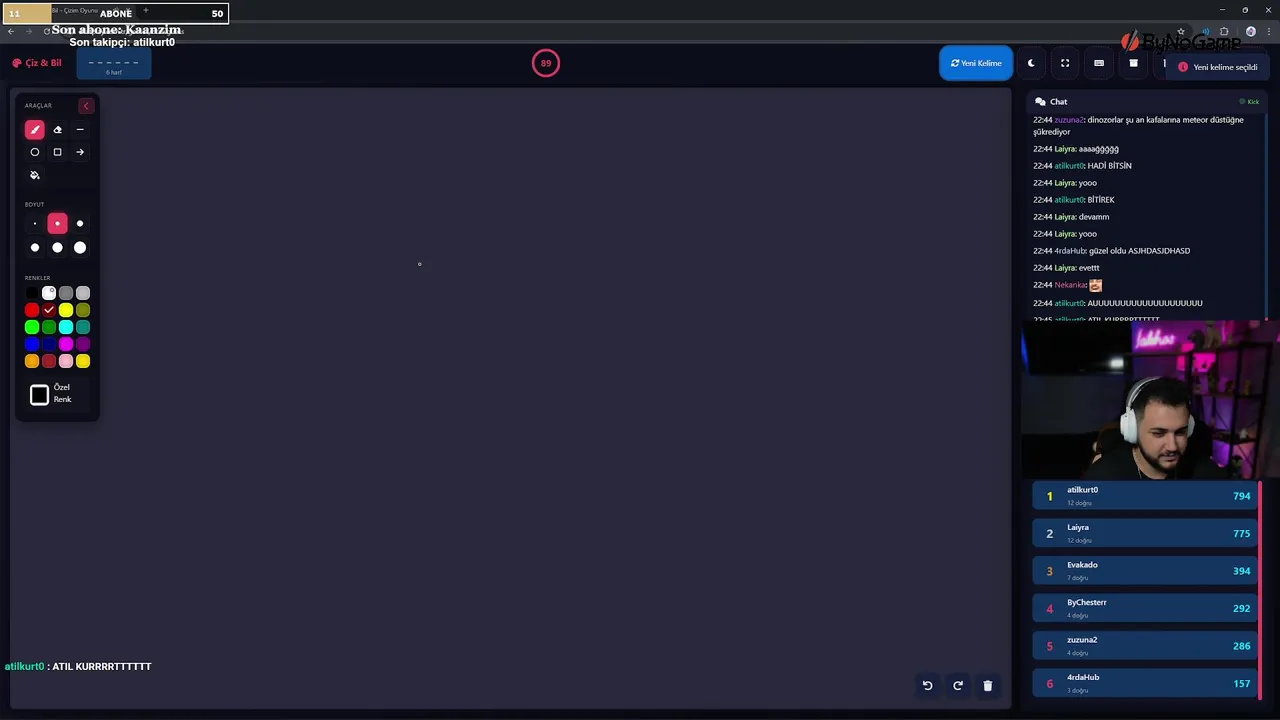Open browser extensions puzzle icon

point(1224,31)
